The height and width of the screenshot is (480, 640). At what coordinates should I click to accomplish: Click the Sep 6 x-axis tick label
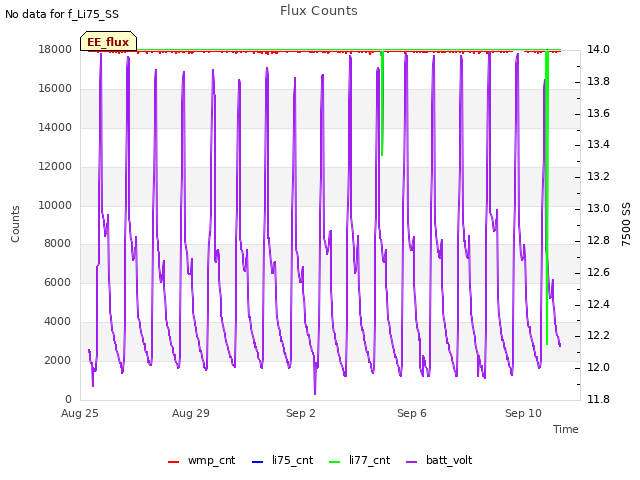(x=412, y=413)
